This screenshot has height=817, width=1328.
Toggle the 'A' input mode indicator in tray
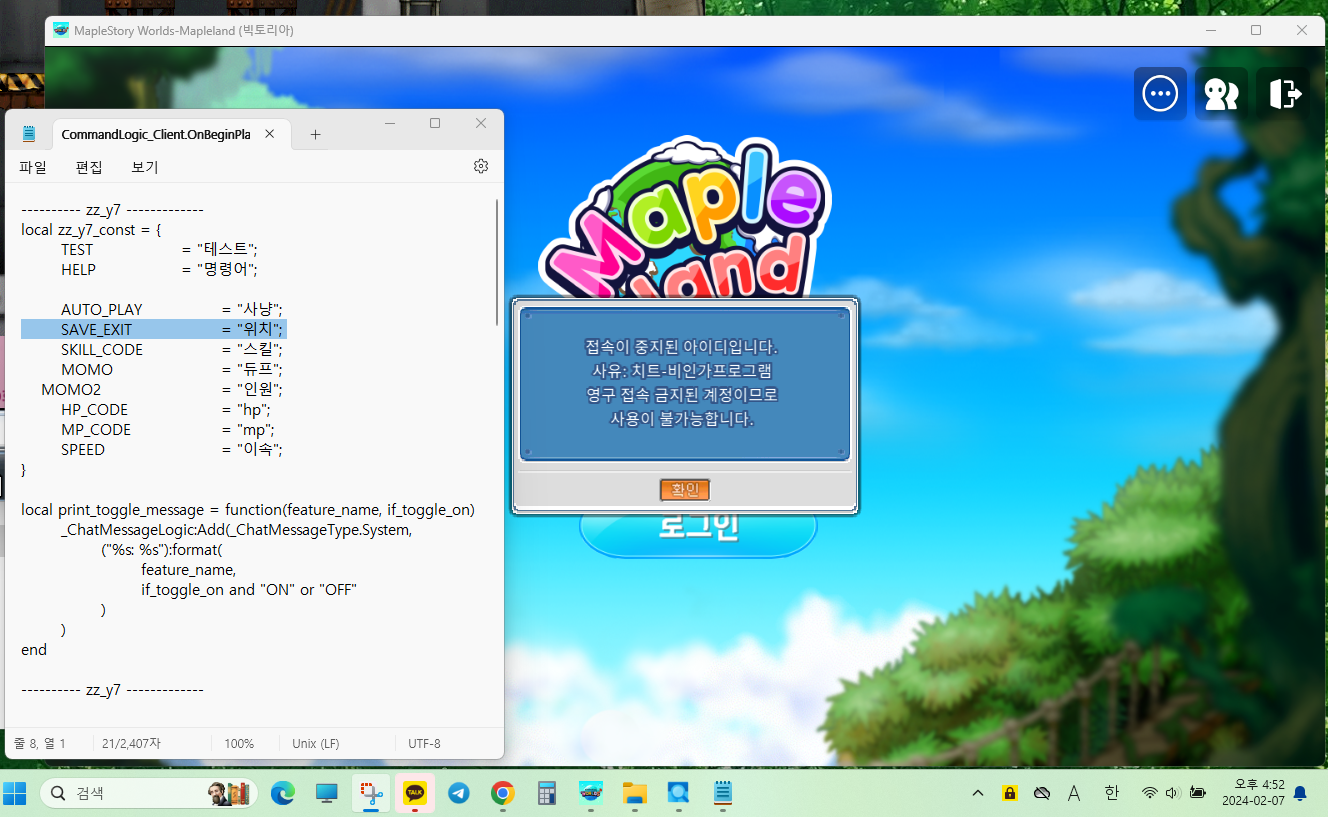click(1074, 793)
